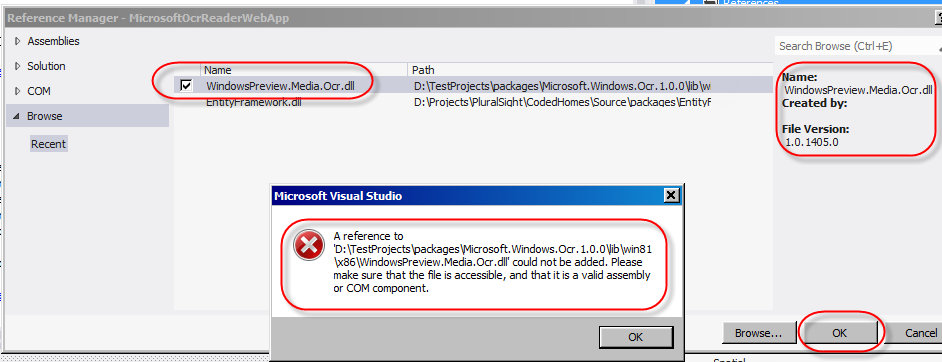This screenshot has width=942, height=362.
Task: Expand the COM section
Action: [17, 91]
